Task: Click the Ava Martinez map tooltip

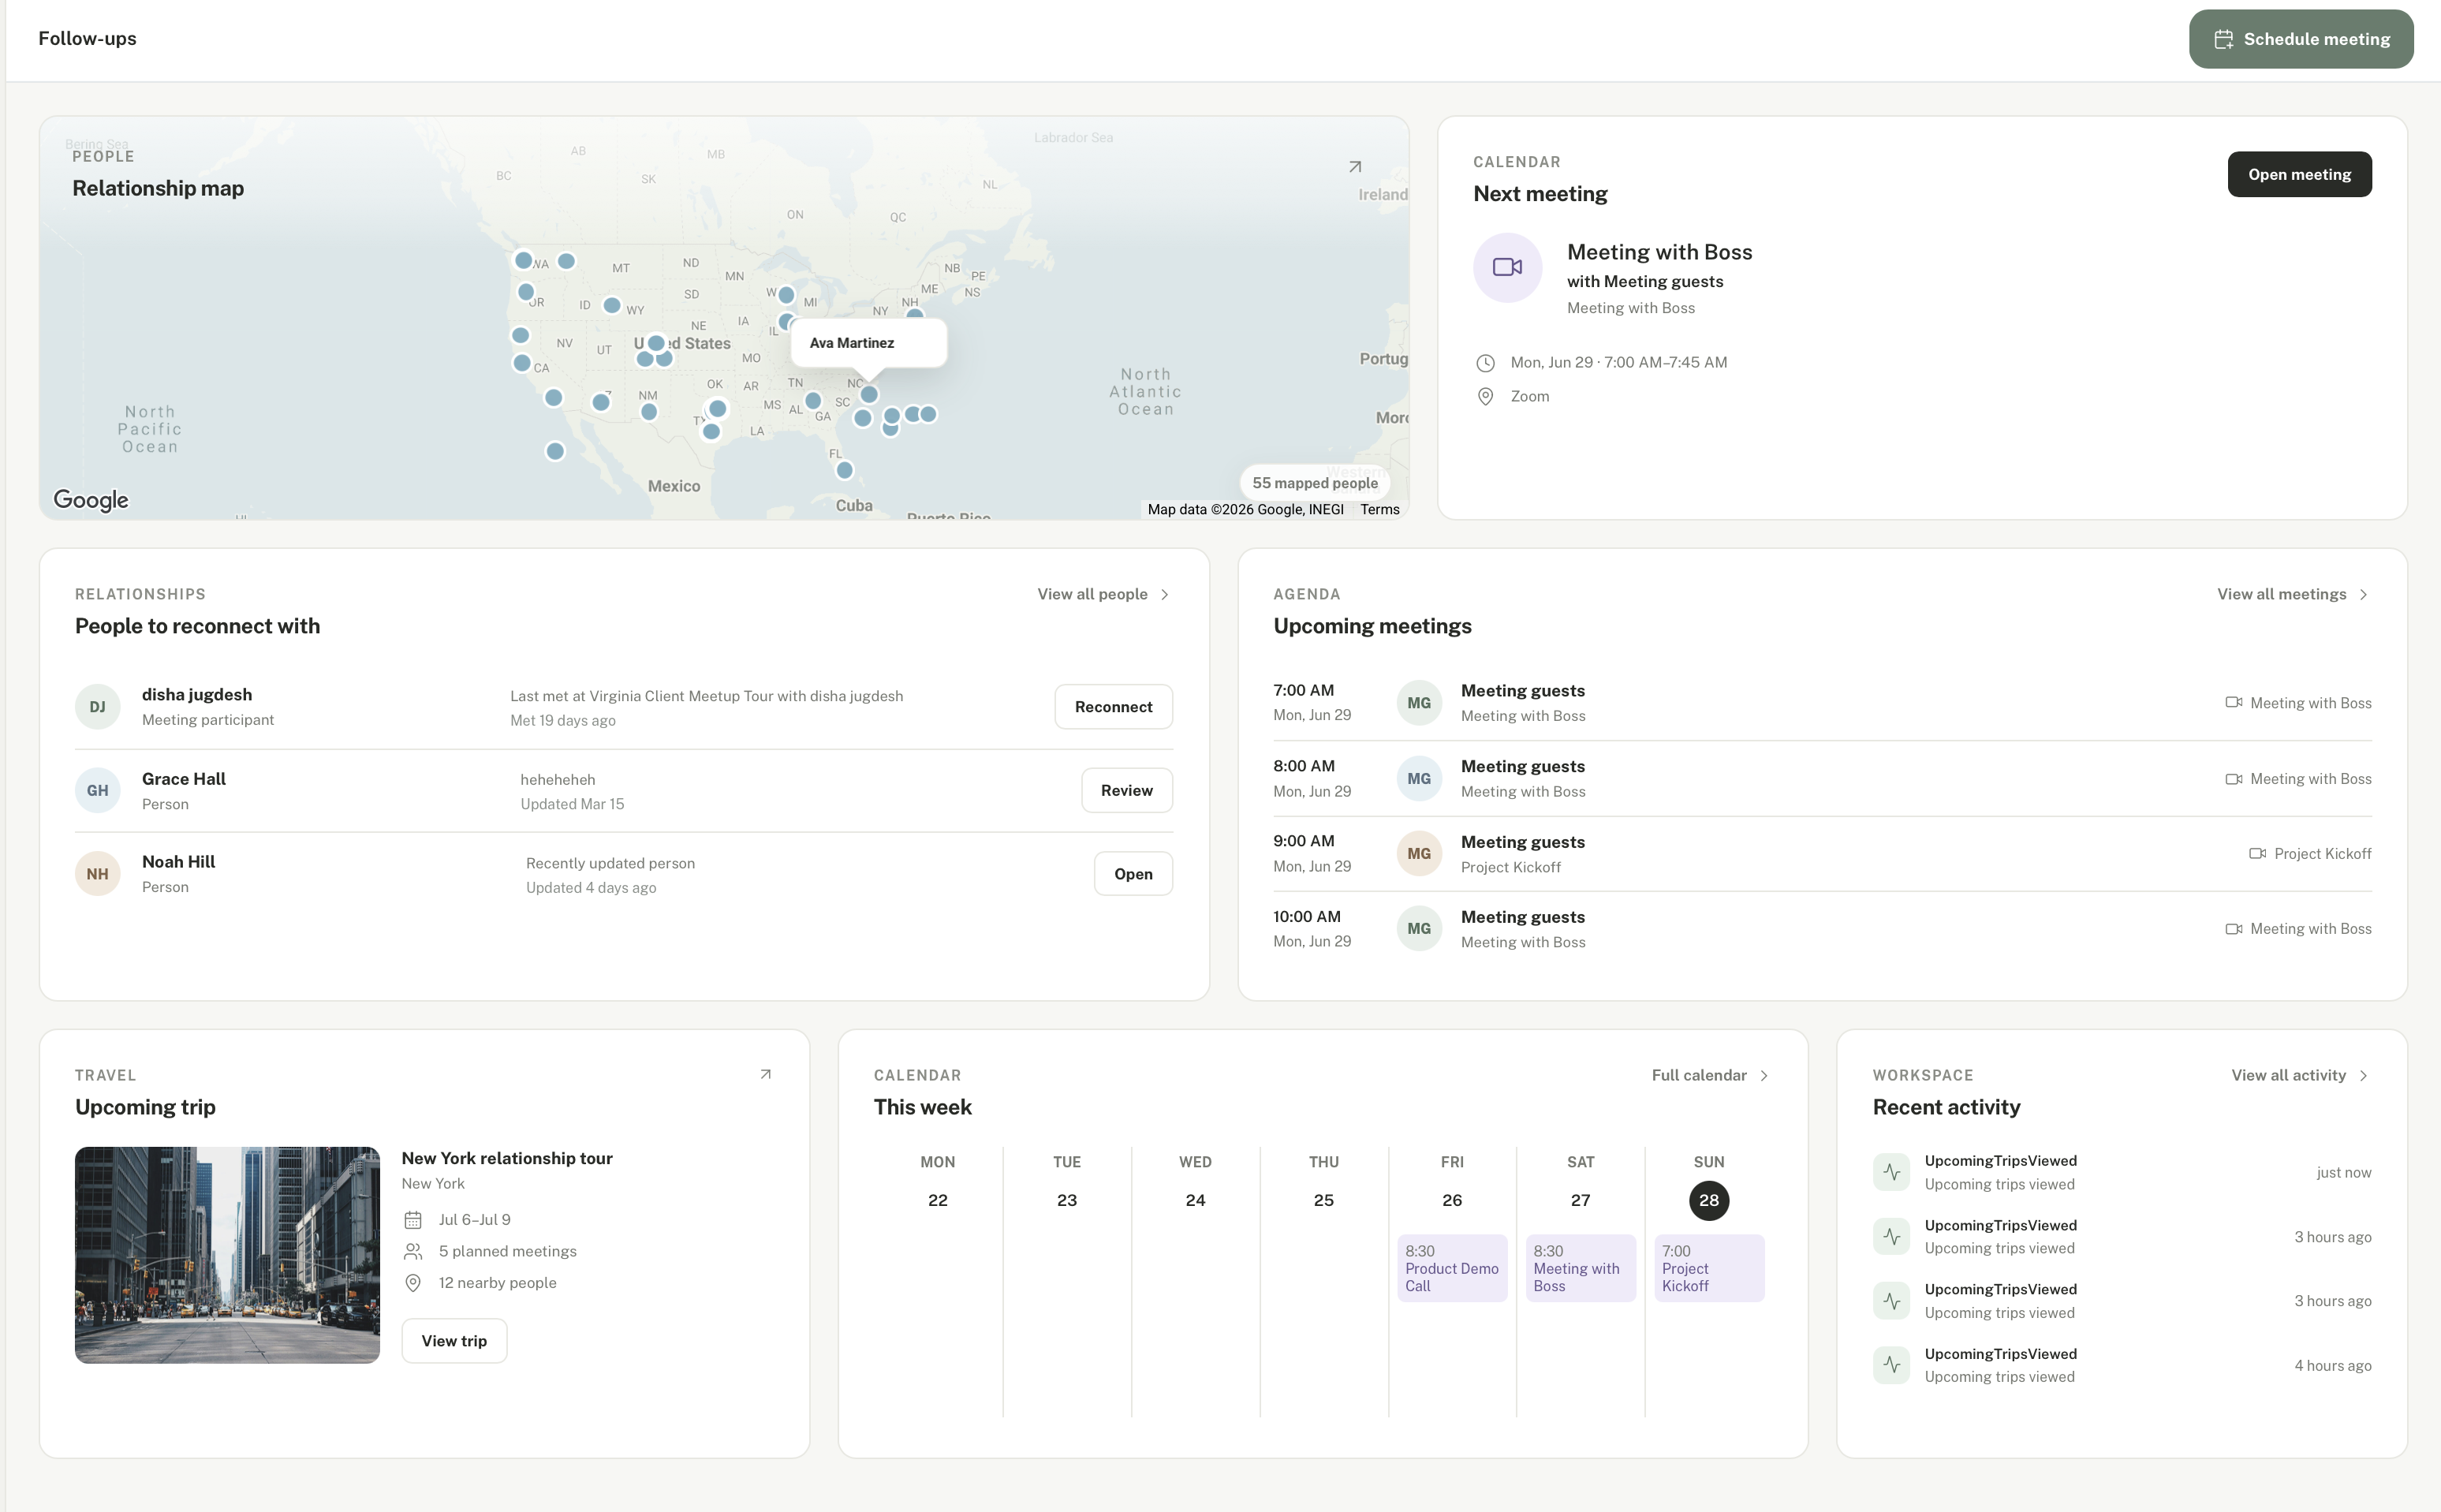Action: (x=868, y=343)
